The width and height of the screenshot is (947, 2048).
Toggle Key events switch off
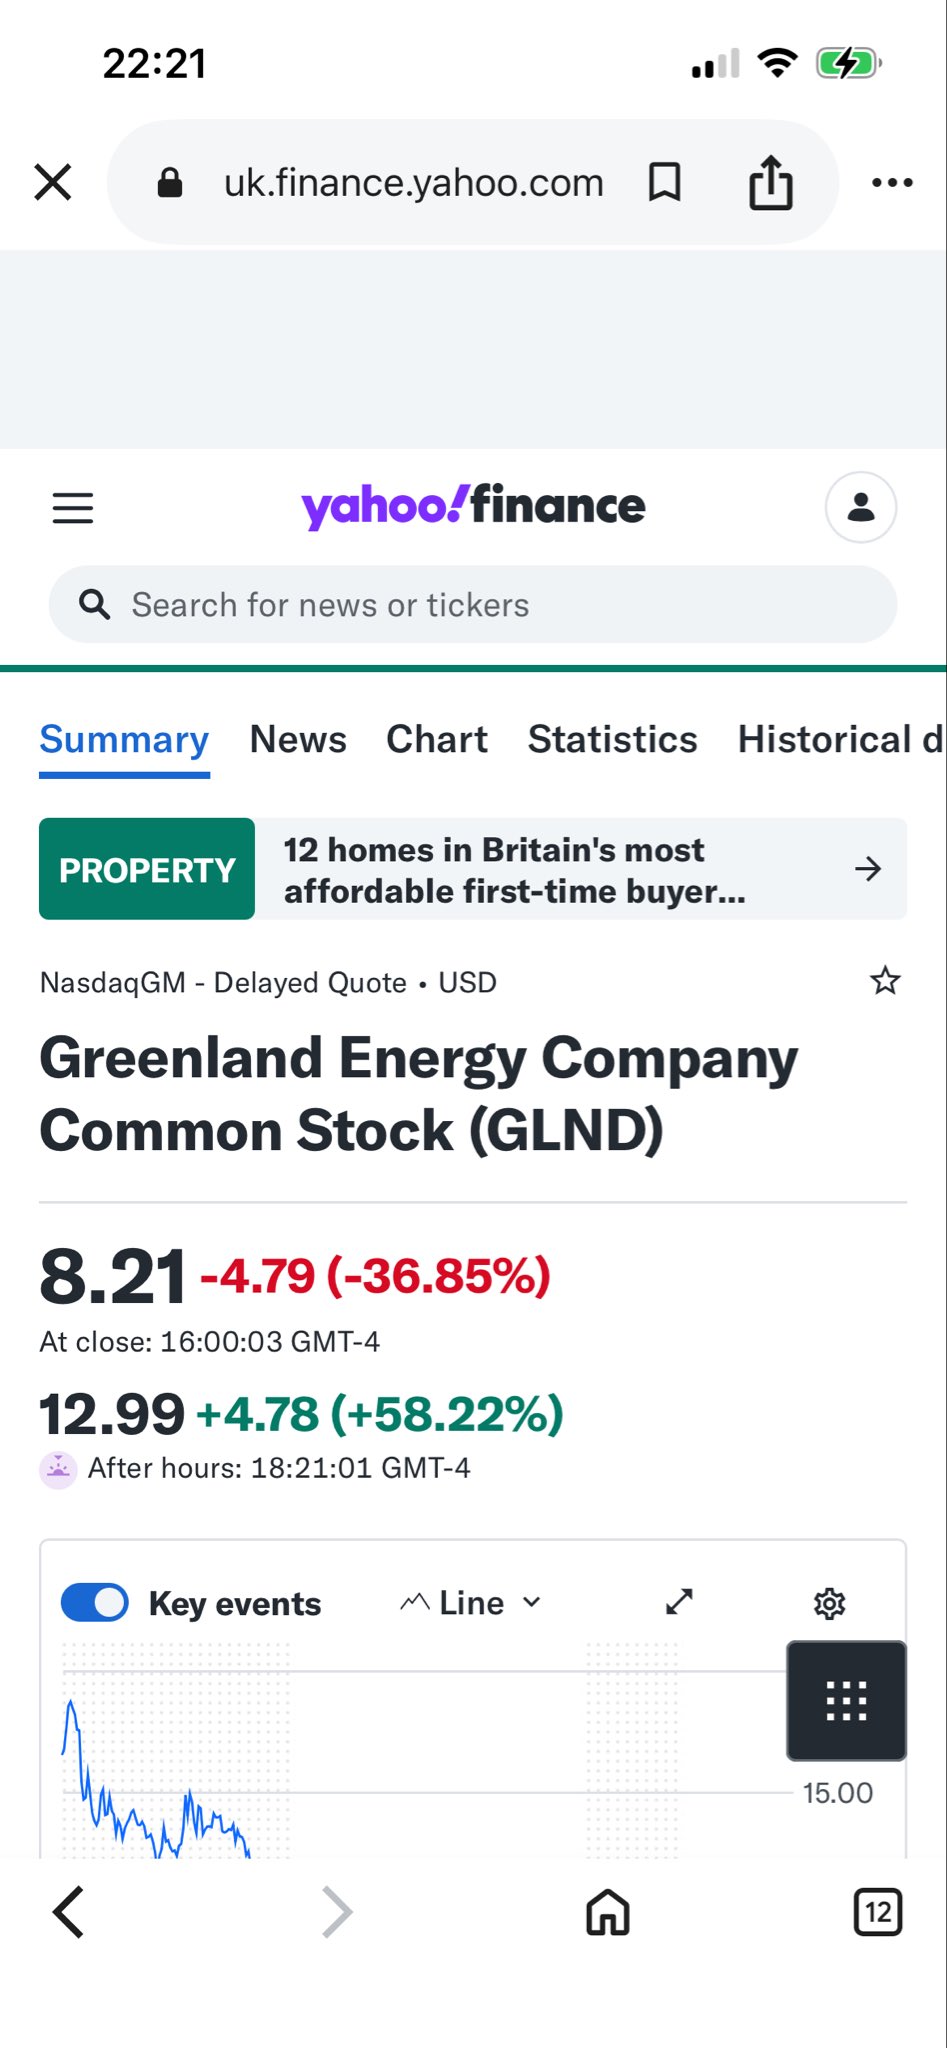click(x=95, y=1602)
